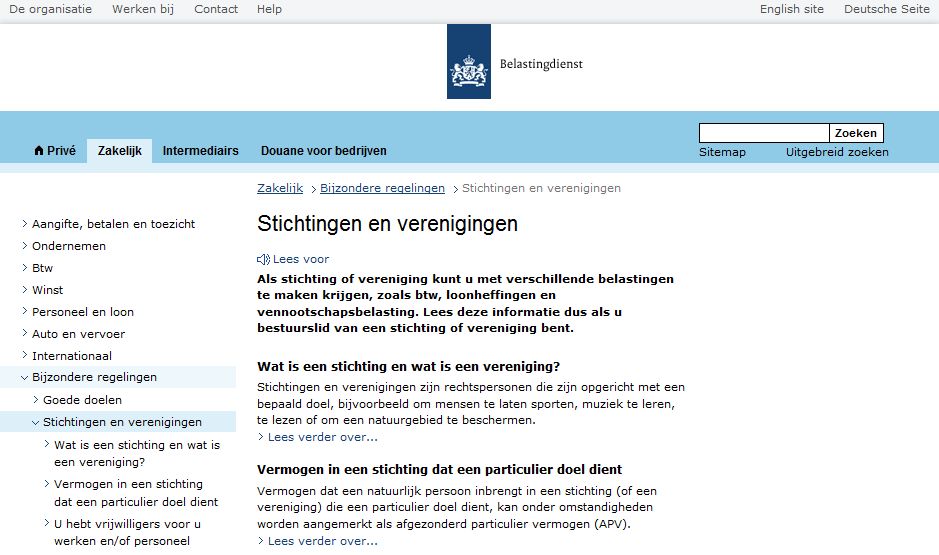Switch to the Deutsche Seite
Screen dimensions: 939x555
[886, 9]
